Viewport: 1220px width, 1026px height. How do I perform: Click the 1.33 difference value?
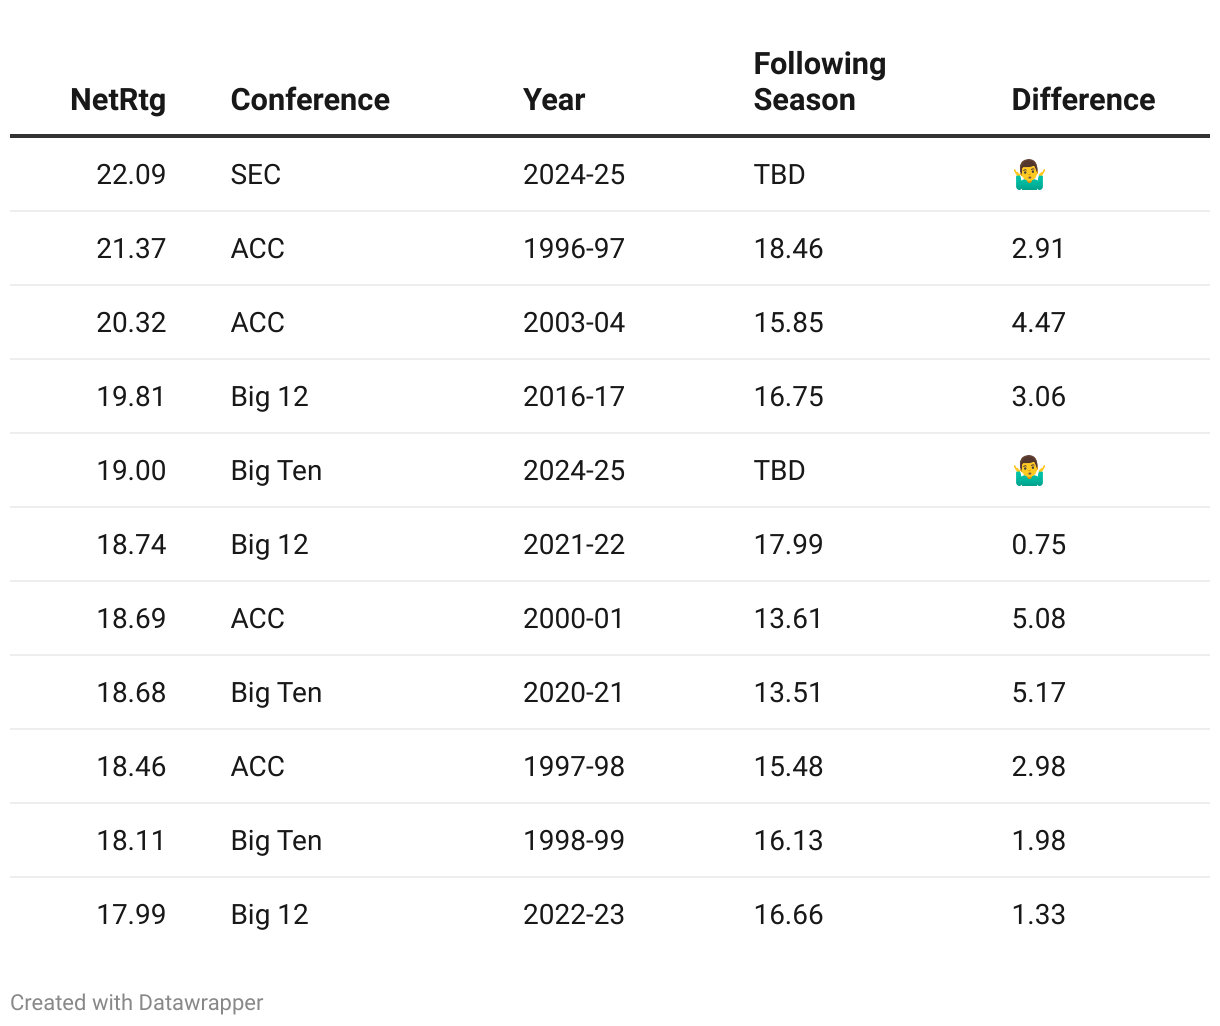point(1038,915)
